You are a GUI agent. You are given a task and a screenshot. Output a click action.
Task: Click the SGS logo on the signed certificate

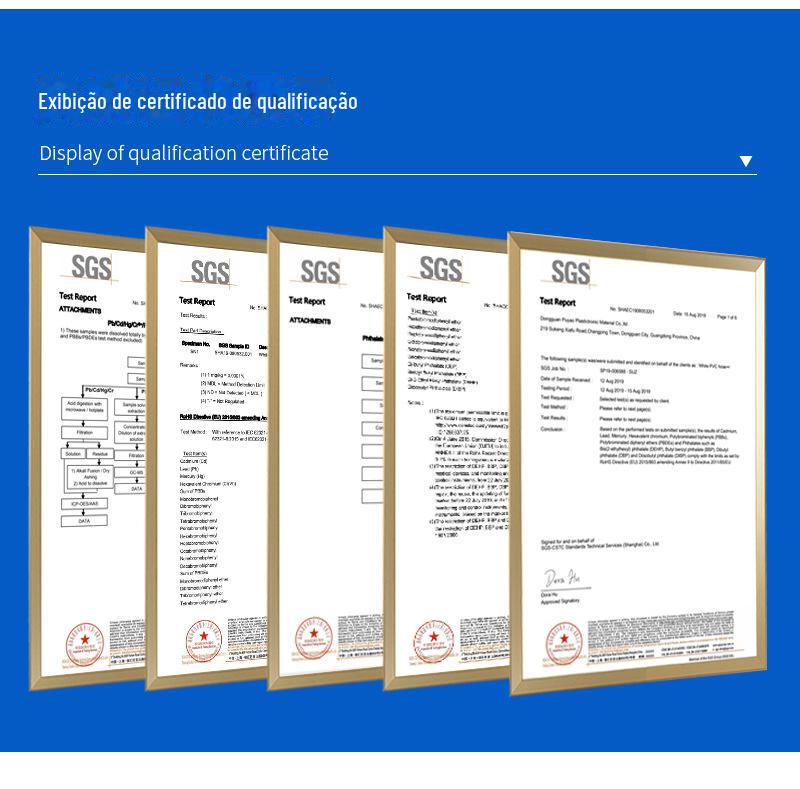(570, 273)
